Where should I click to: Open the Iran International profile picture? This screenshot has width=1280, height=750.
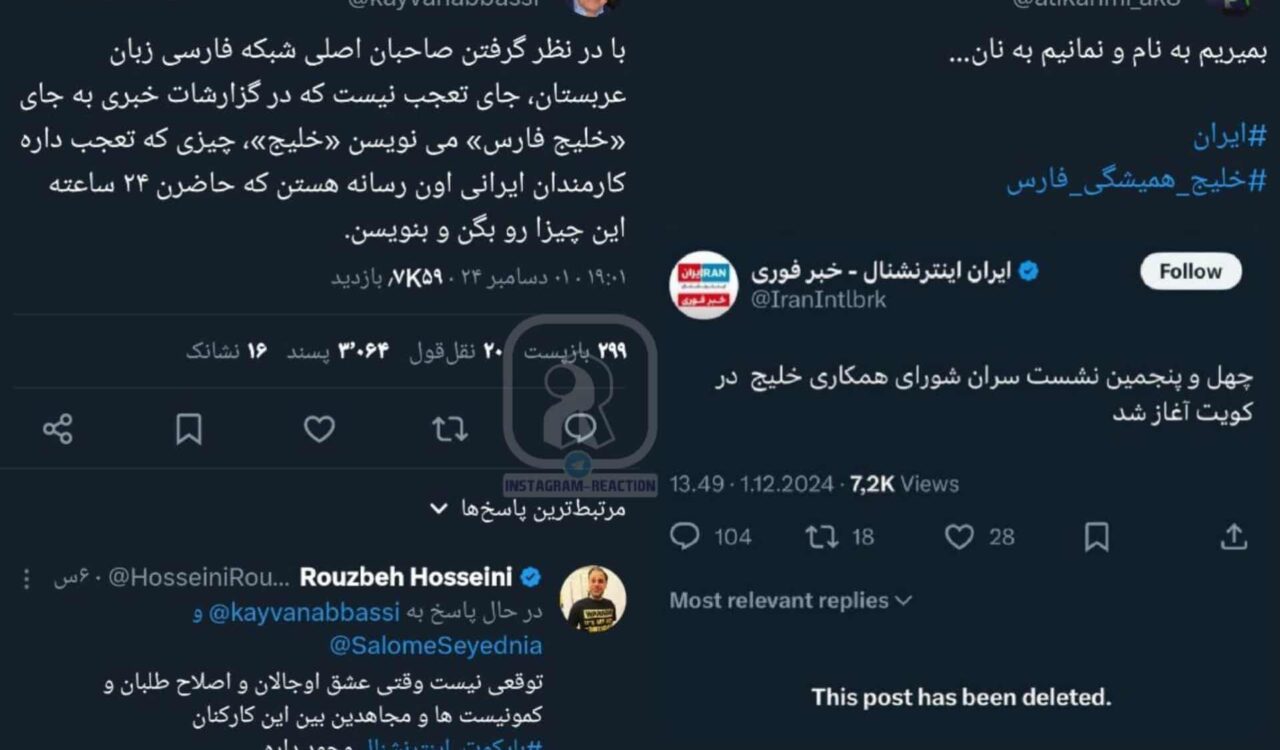tap(704, 284)
